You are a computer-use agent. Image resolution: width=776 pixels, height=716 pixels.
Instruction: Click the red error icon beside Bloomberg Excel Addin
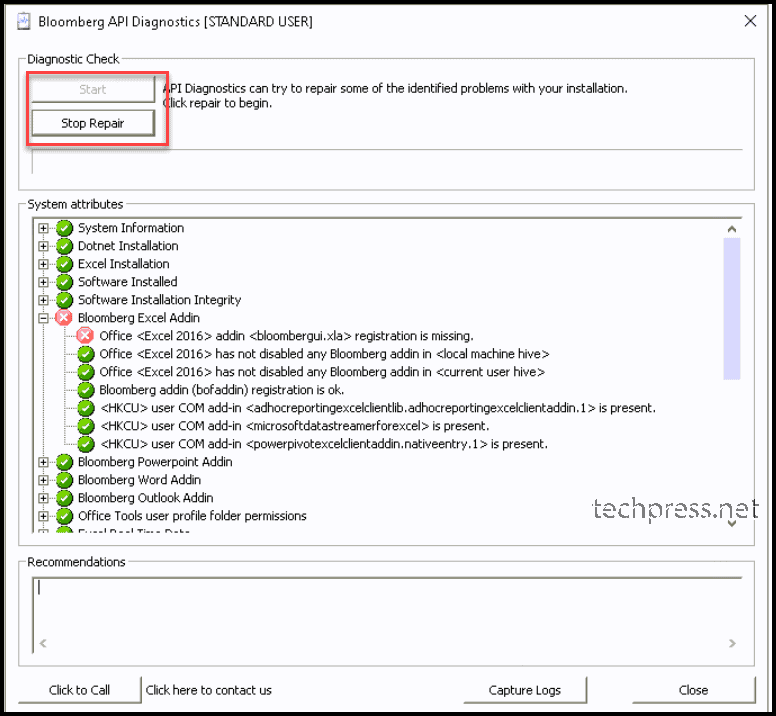[x=64, y=318]
